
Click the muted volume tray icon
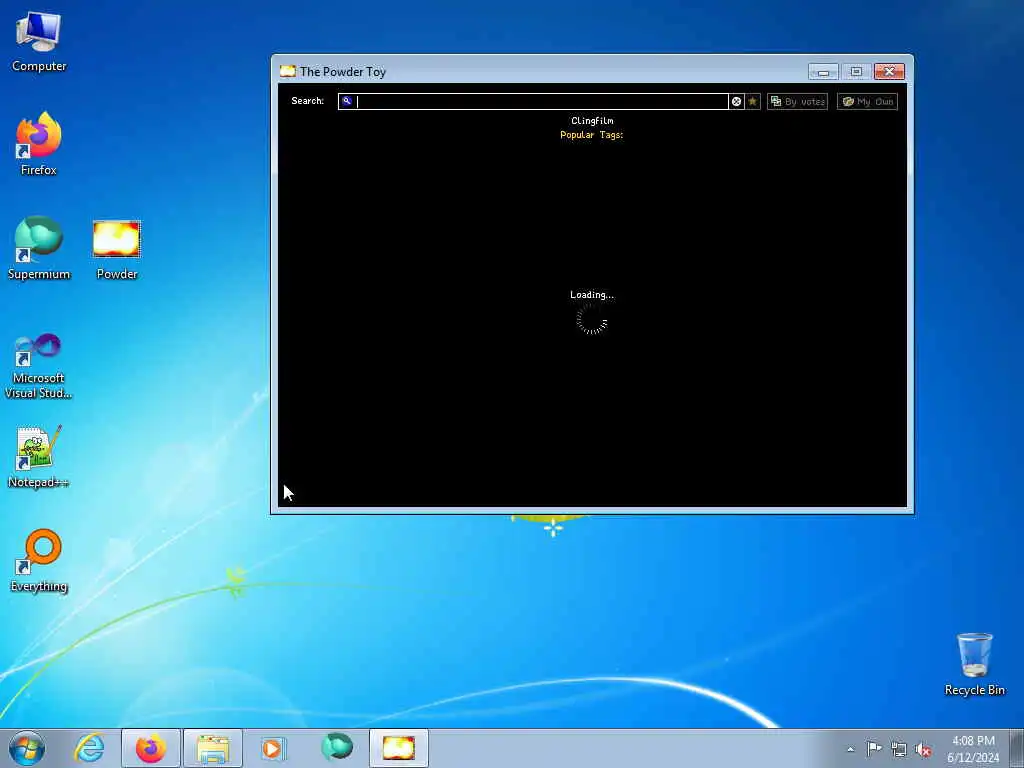(x=923, y=749)
